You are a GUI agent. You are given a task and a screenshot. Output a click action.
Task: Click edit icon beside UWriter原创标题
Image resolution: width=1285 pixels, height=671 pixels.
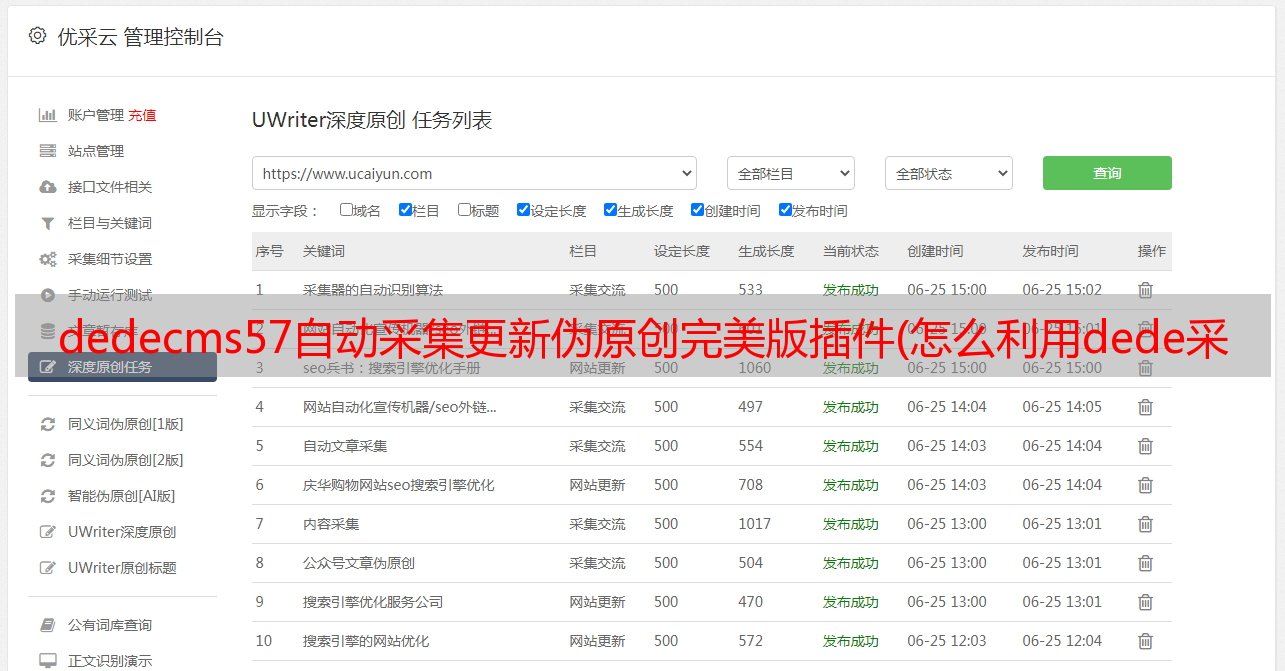[47, 568]
